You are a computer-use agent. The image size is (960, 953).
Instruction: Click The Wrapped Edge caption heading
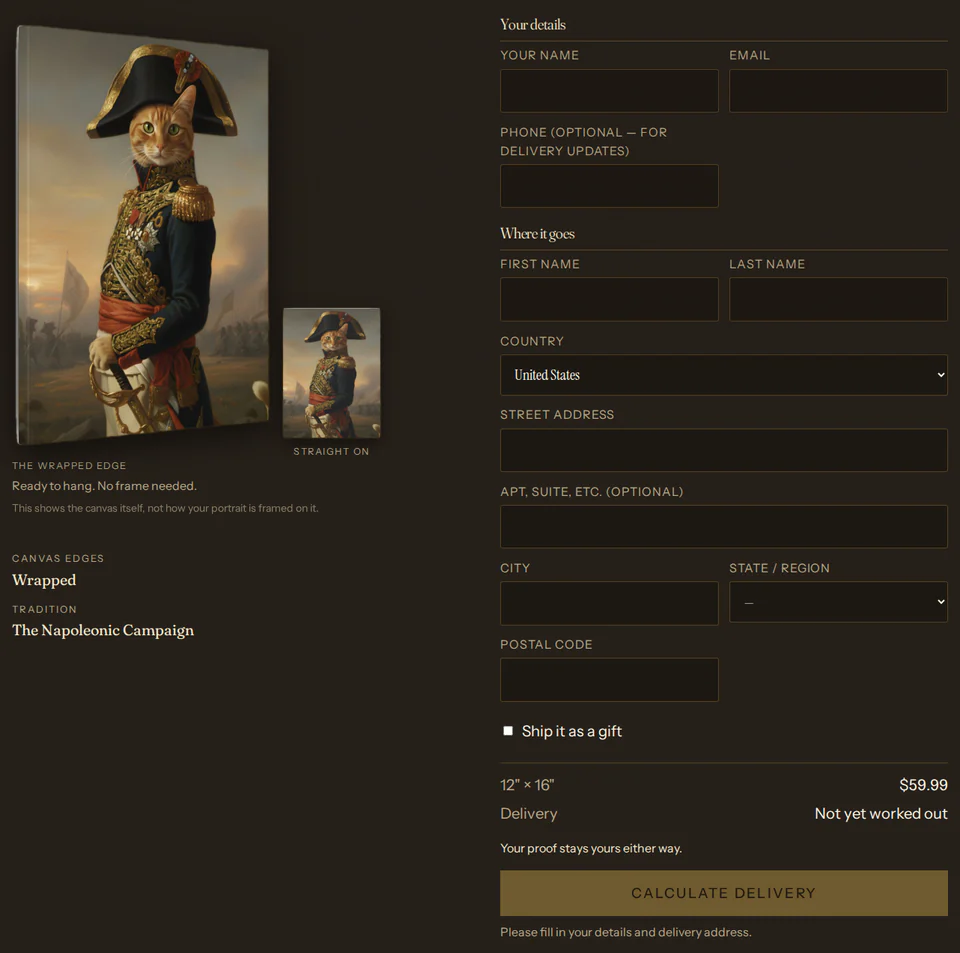(x=69, y=466)
